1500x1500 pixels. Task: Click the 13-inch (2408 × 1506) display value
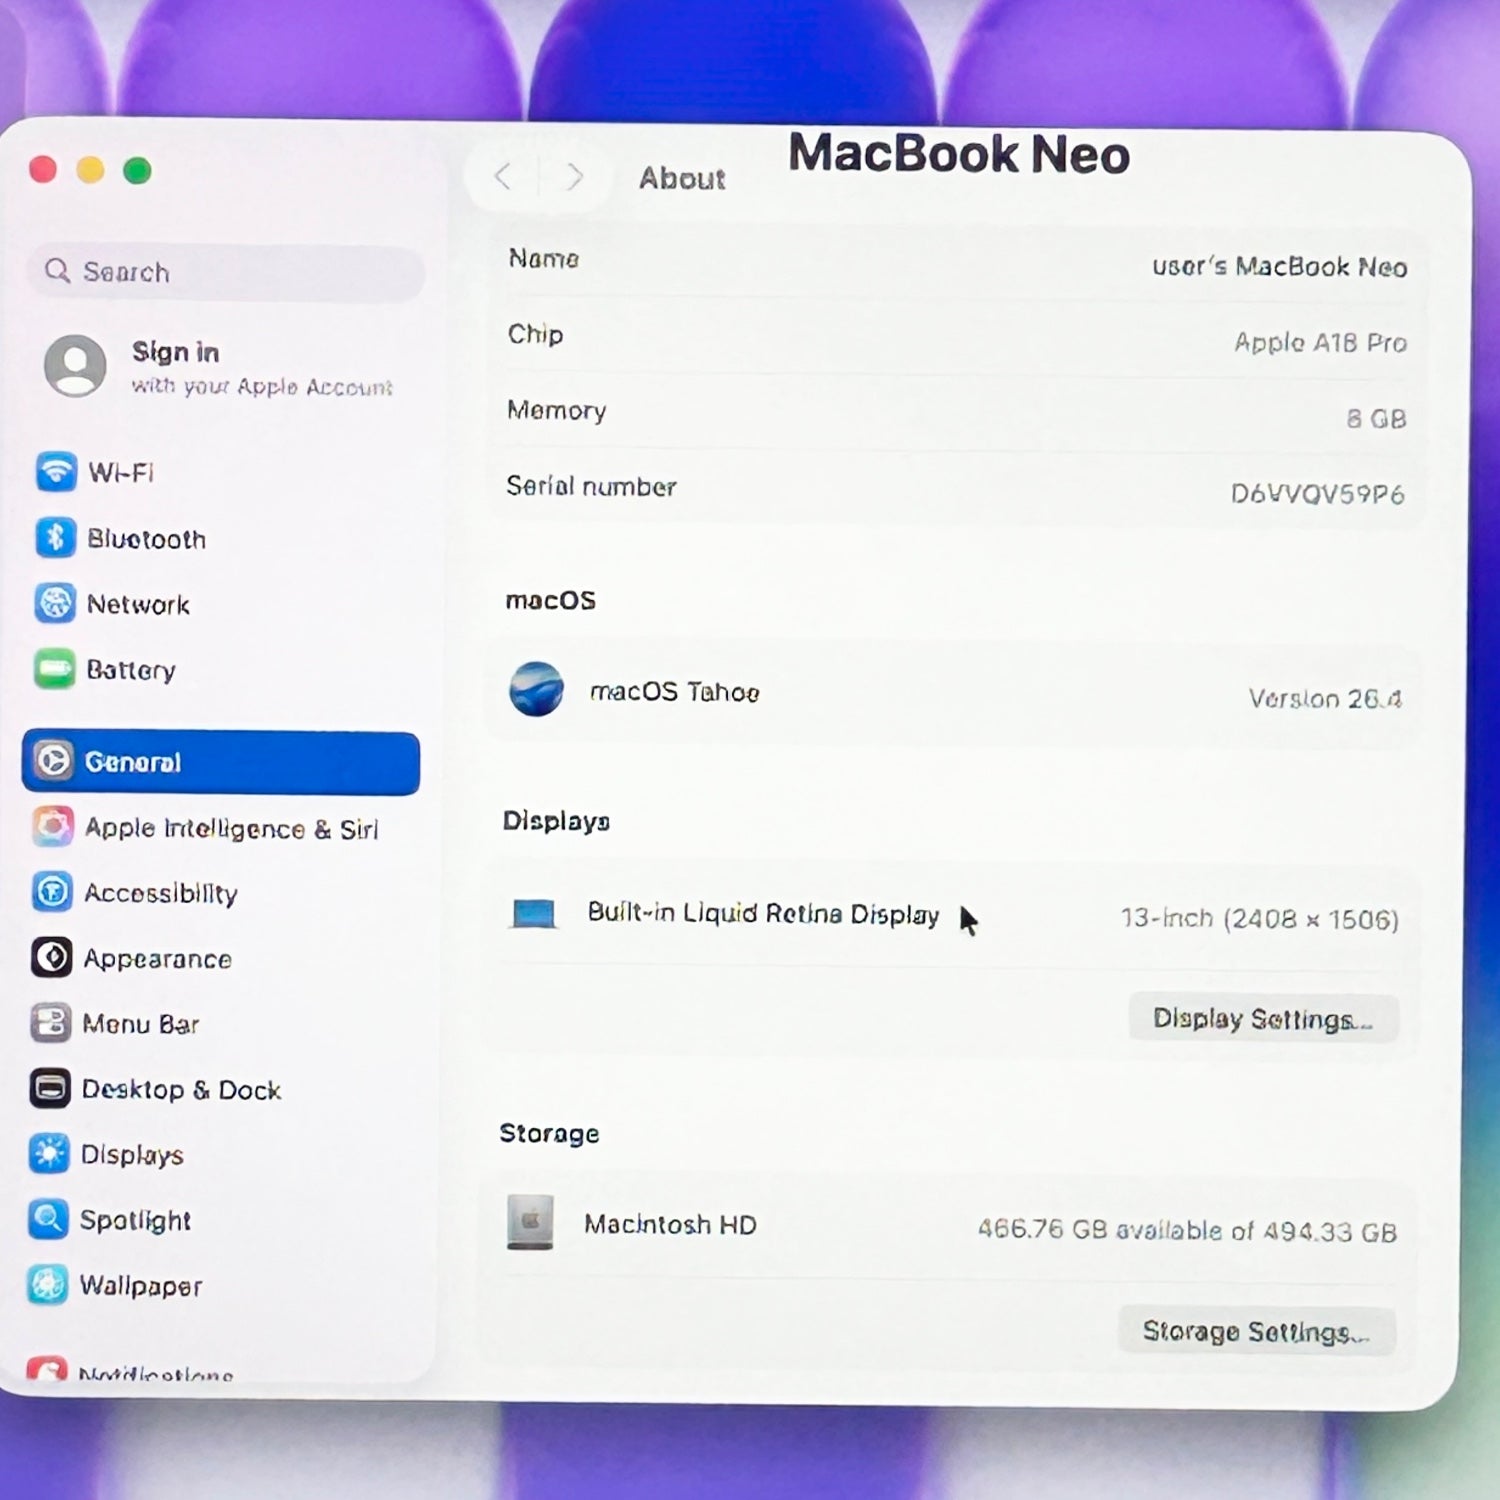click(1259, 919)
